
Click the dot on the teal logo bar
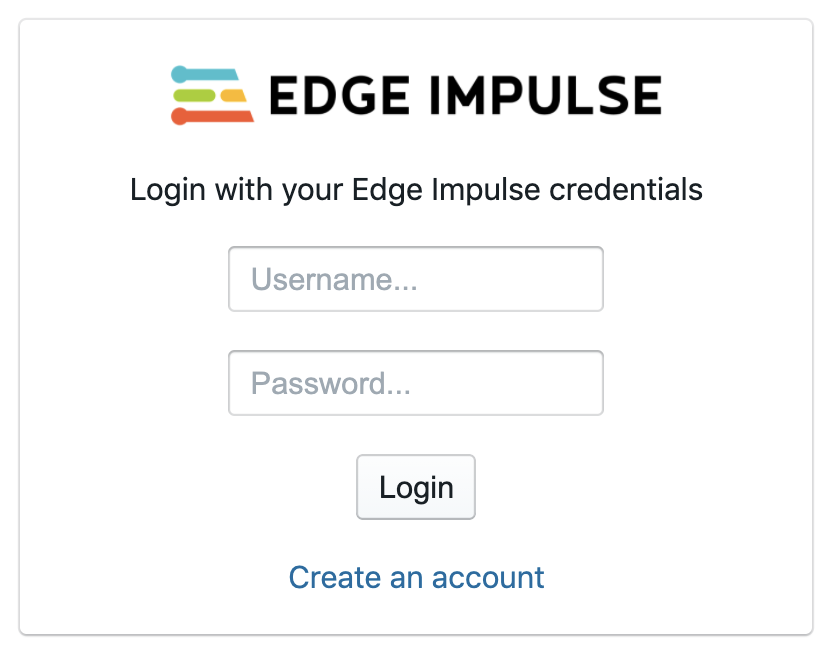pyautogui.click(x=179, y=74)
